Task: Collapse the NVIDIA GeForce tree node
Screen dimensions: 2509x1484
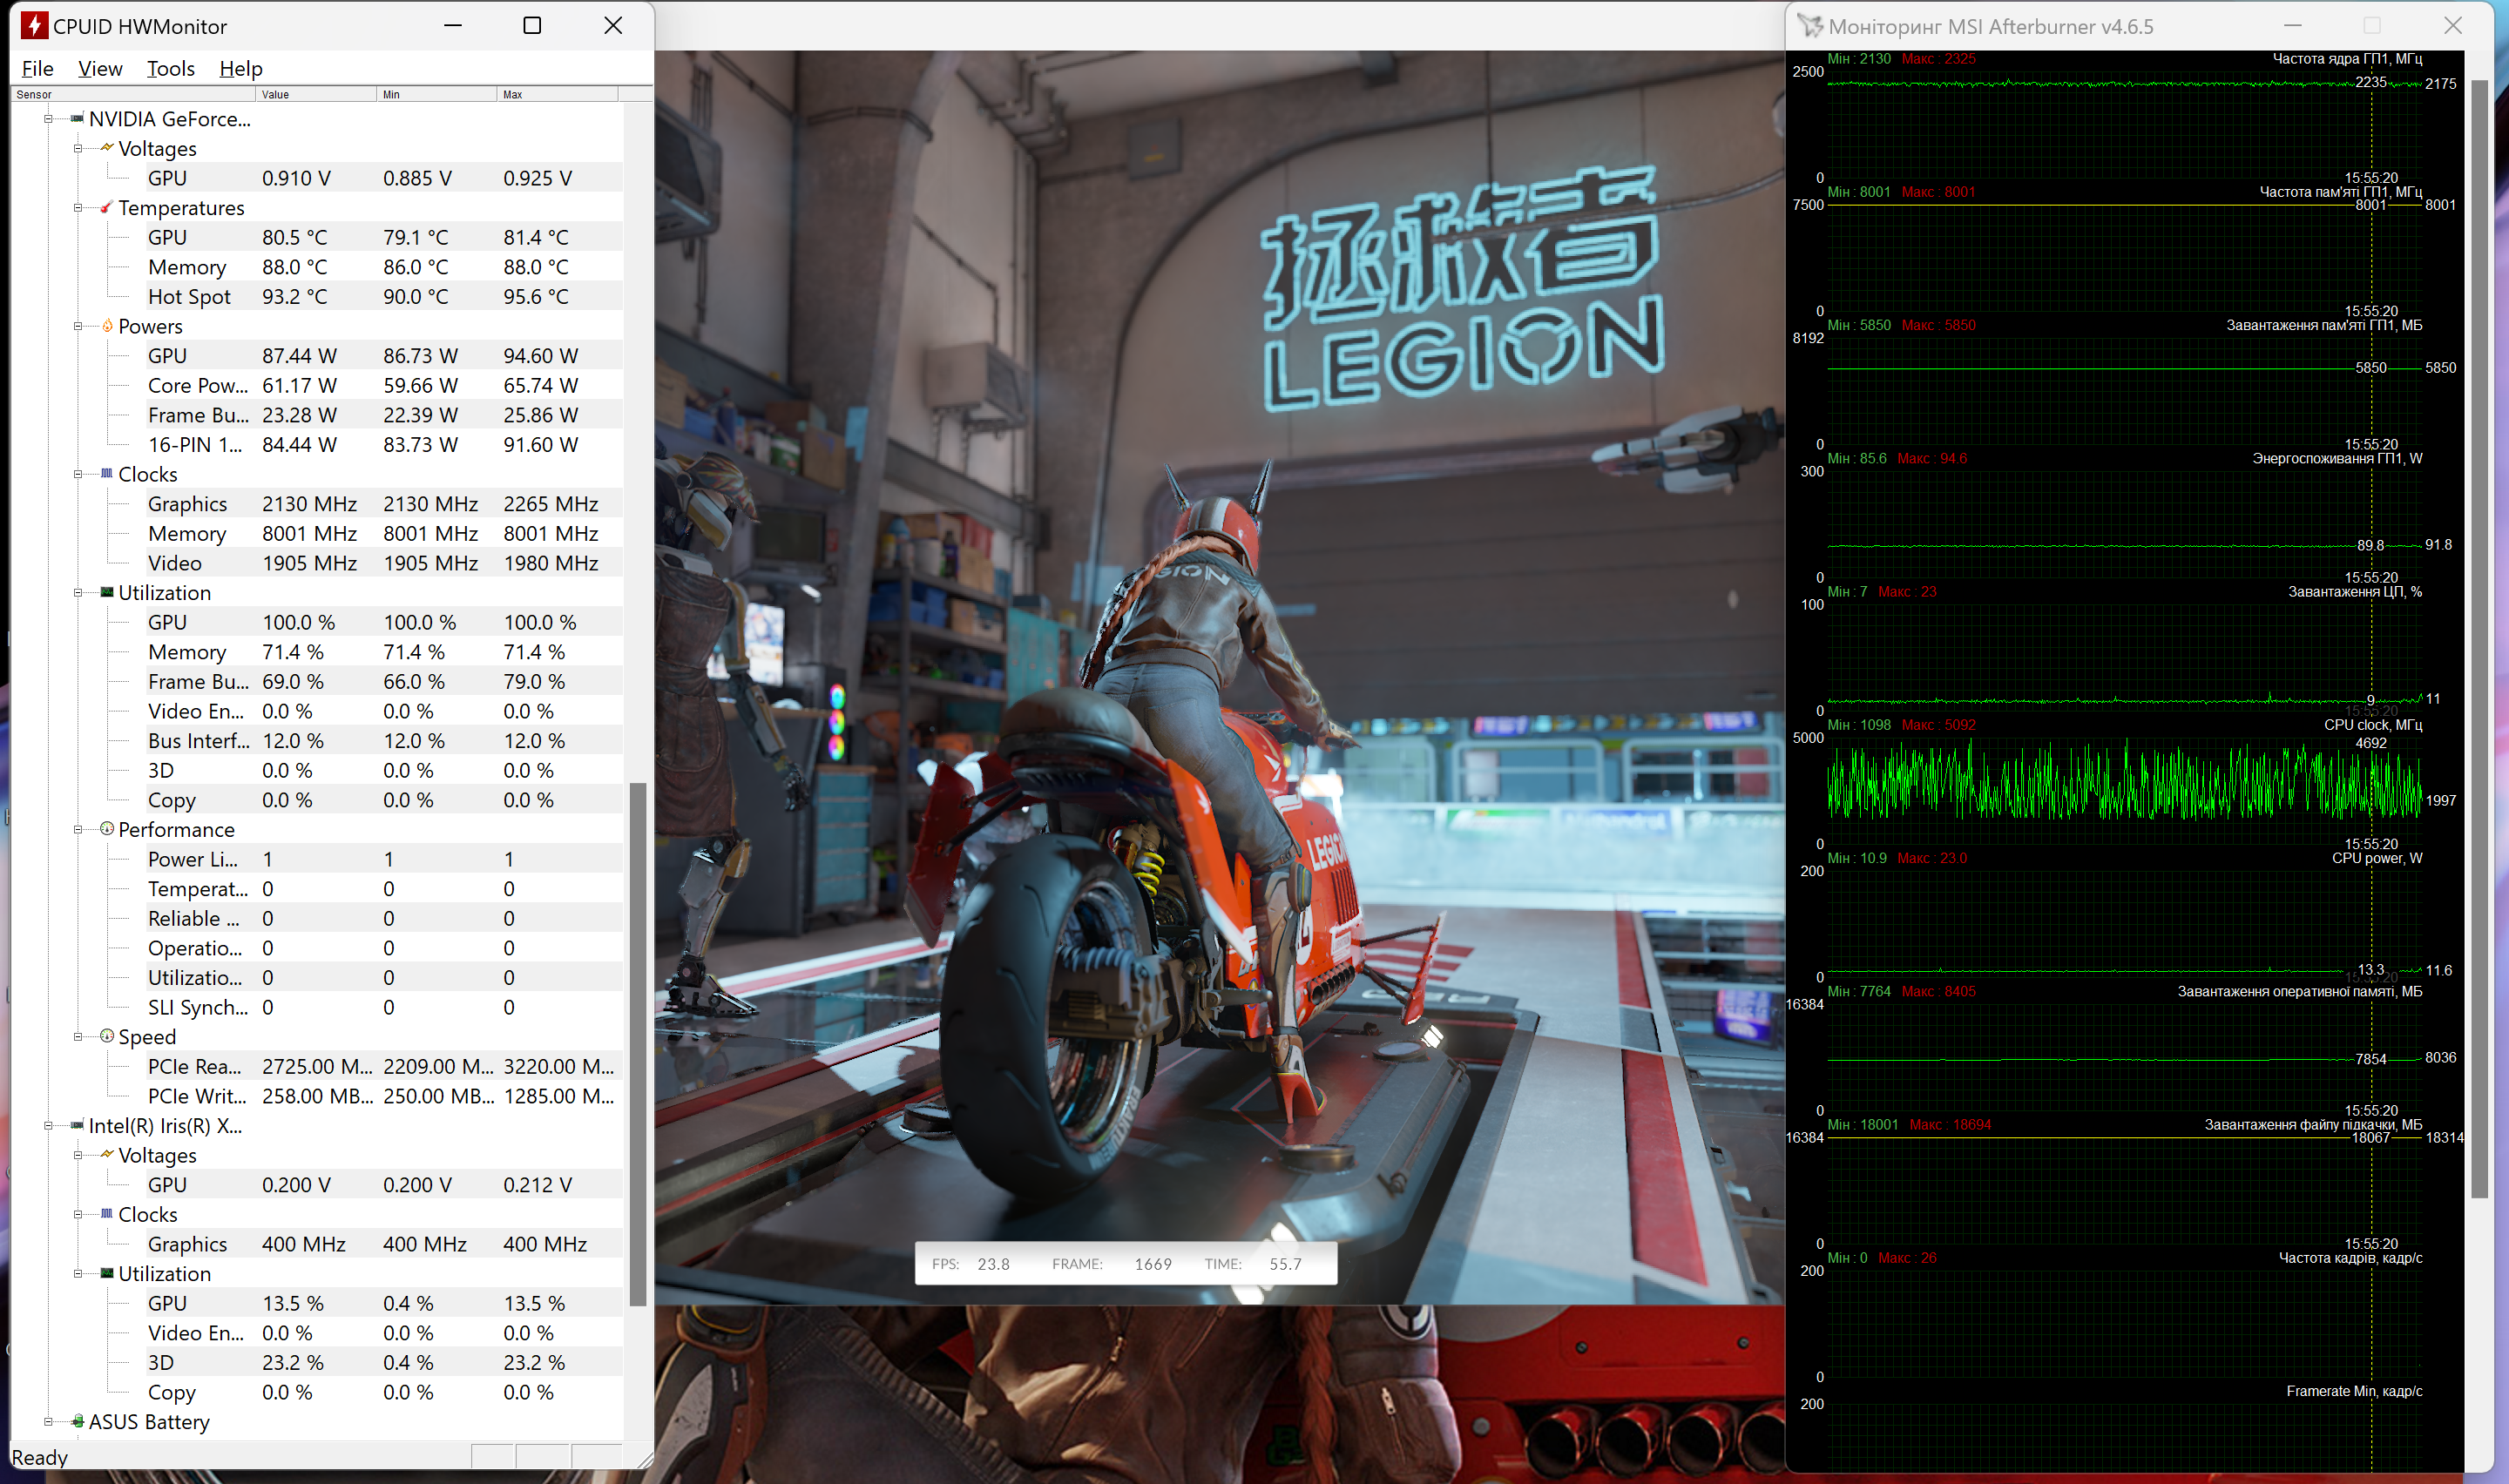Action: click(48, 118)
